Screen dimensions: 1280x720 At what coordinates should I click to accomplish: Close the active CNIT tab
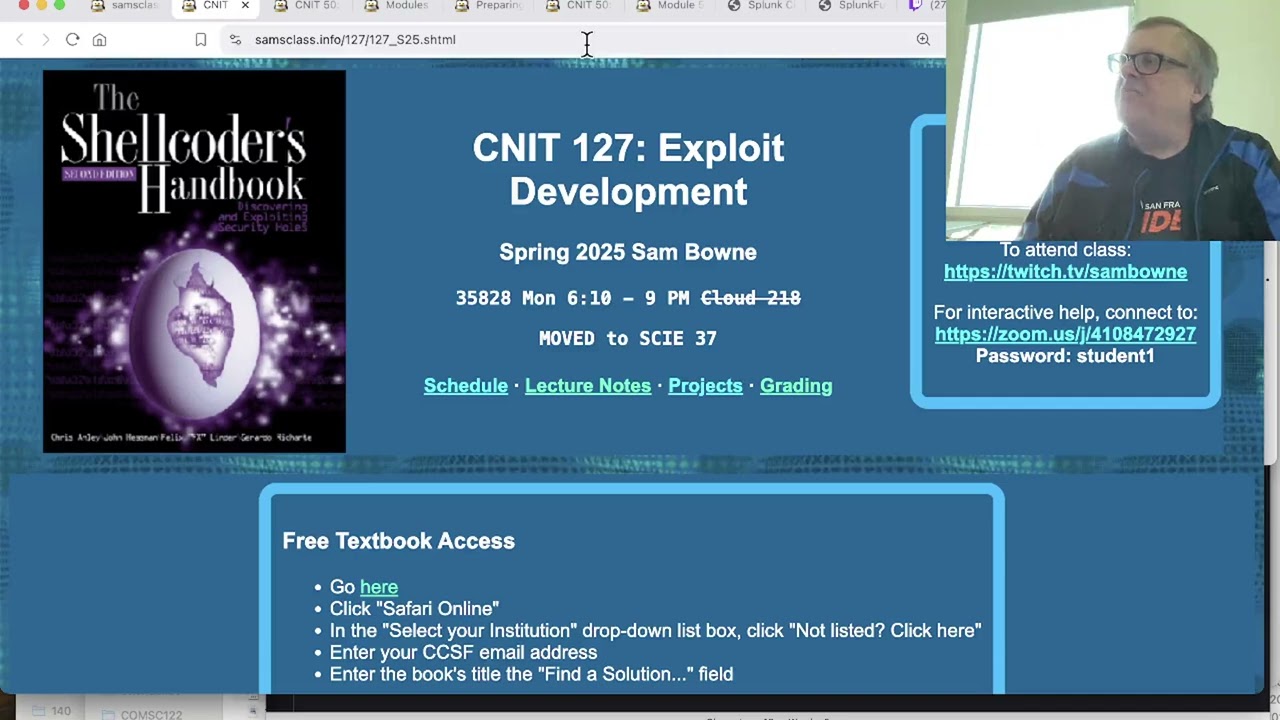[x=245, y=6]
